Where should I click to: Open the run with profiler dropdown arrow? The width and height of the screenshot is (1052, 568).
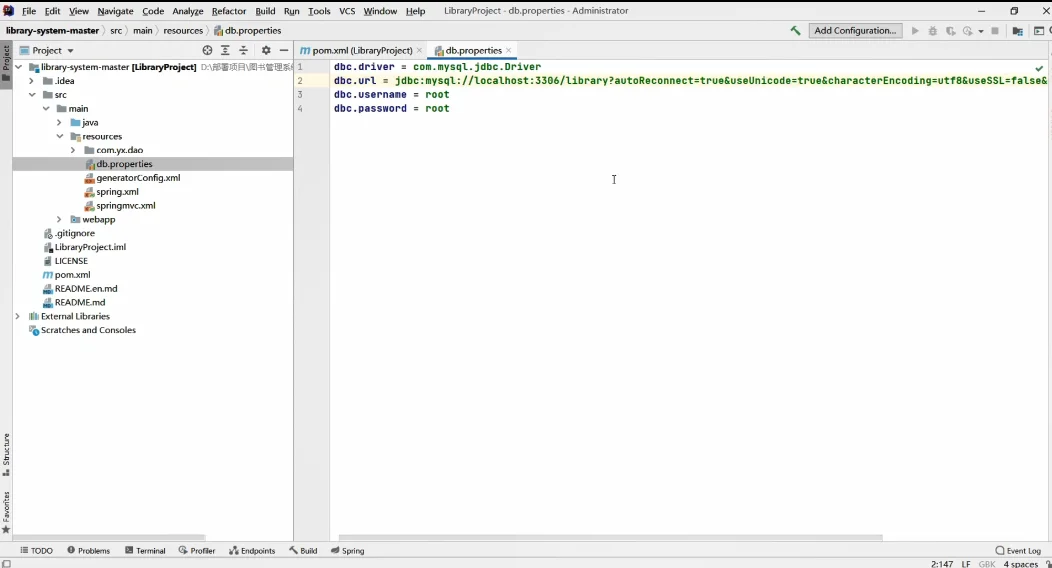981,31
